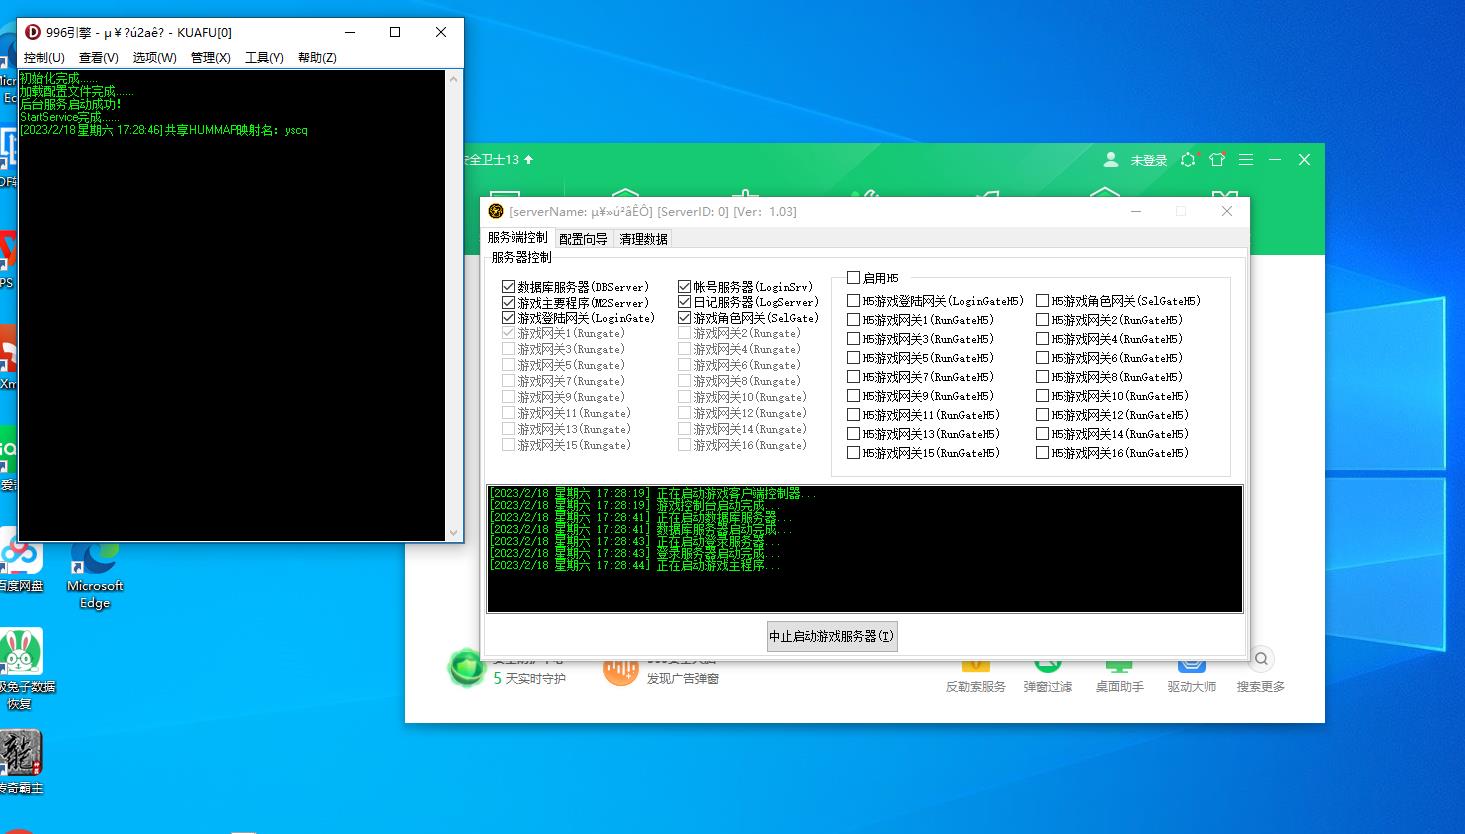Open the 极兔子数据恢复 desktop icon

[22, 667]
